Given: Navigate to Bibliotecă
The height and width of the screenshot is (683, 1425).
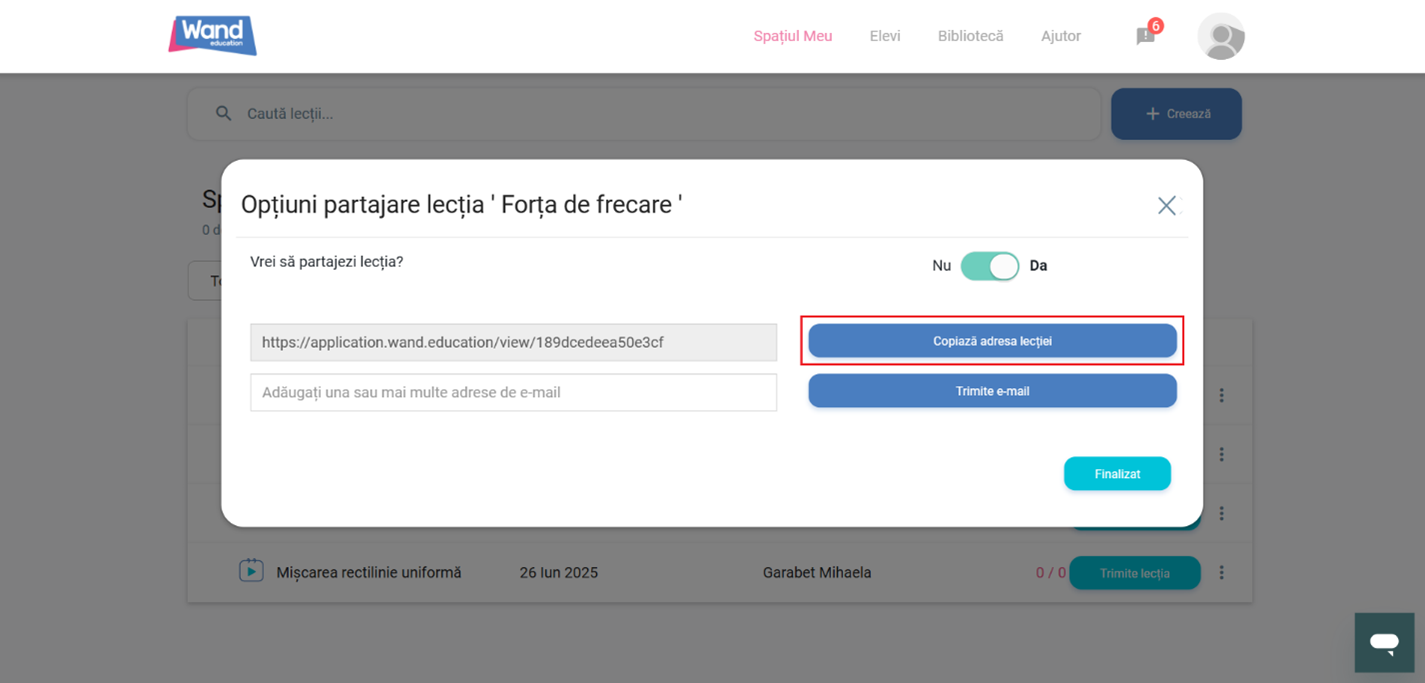Looking at the screenshot, I should click(x=970, y=36).
